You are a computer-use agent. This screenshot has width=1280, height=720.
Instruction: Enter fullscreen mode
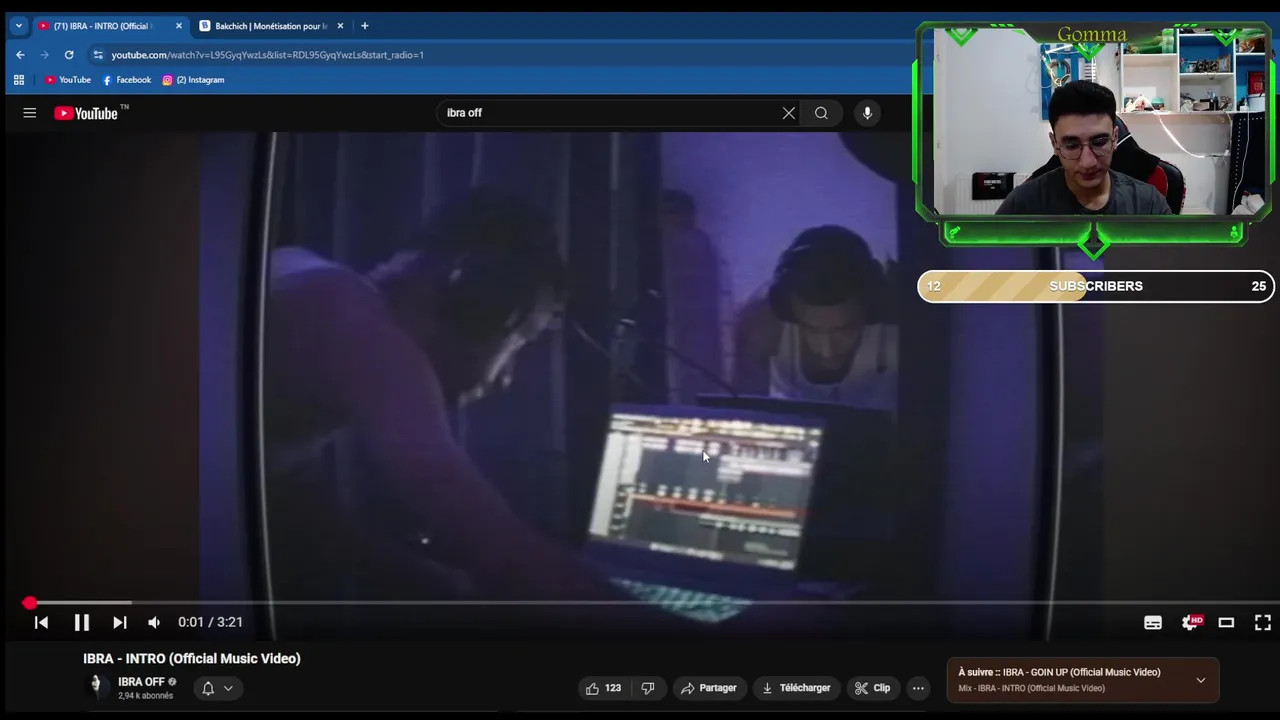point(1263,622)
